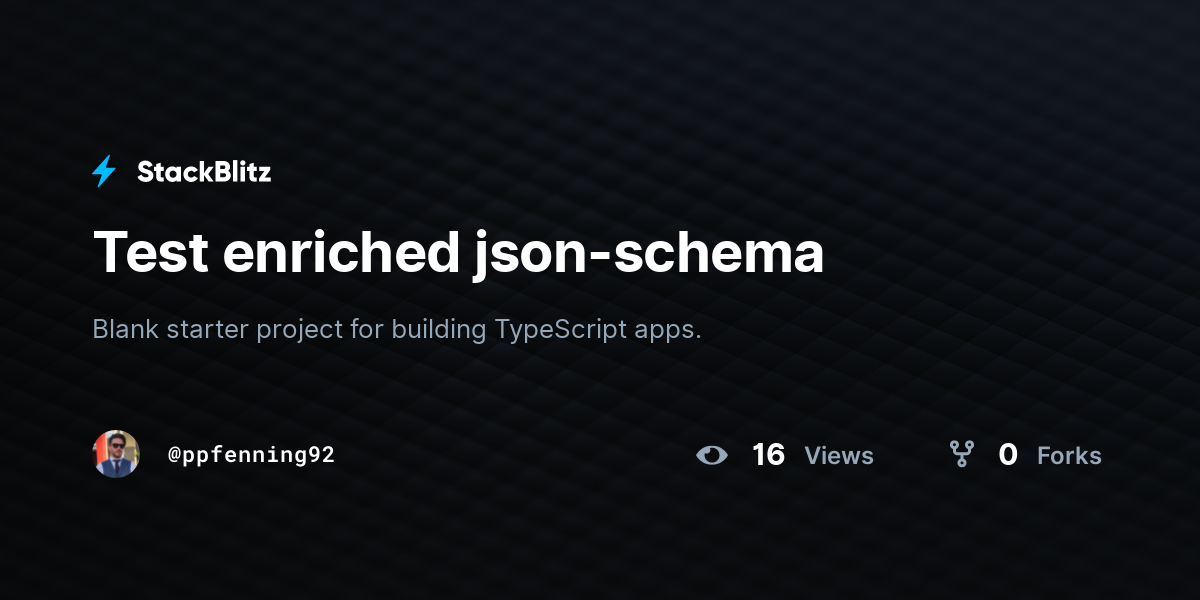Select the Views label
The image size is (1200, 600).
pyautogui.click(x=839, y=456)
